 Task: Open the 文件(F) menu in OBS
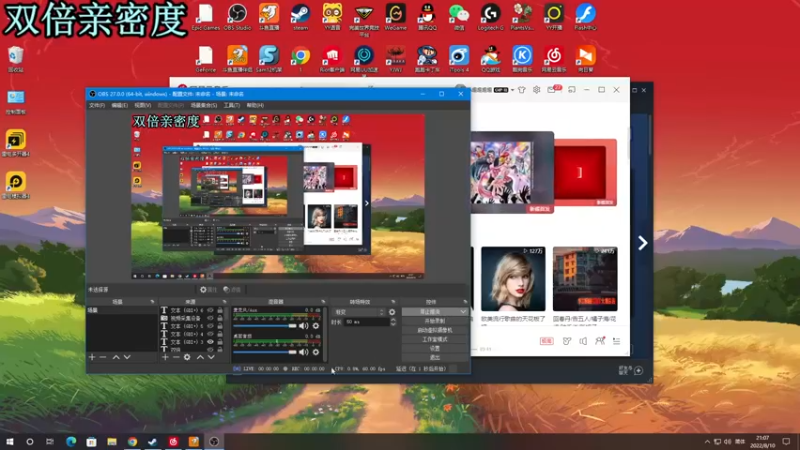click(96, 105)
